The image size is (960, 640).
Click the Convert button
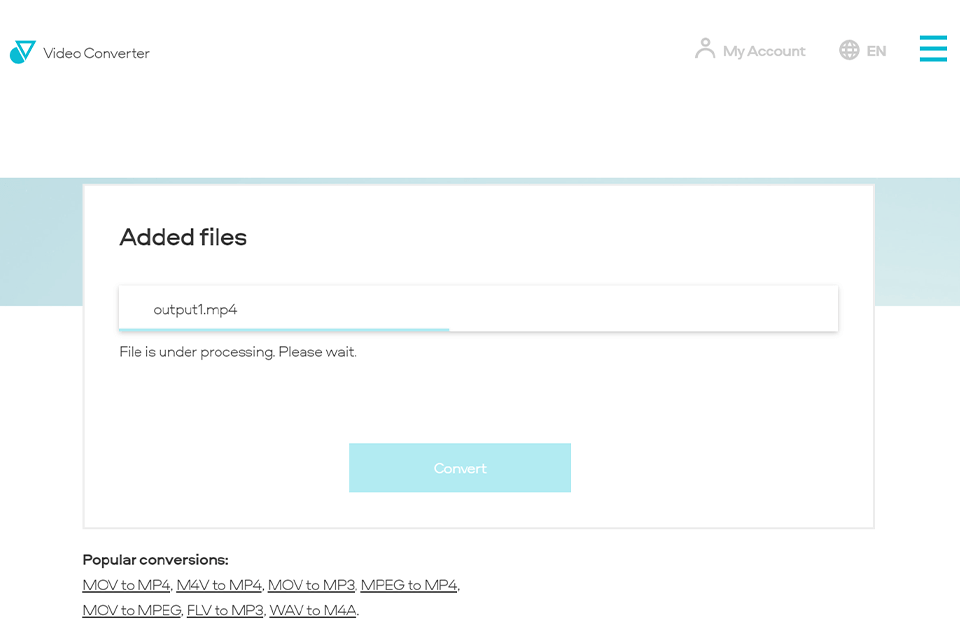[x=460, y=467]
